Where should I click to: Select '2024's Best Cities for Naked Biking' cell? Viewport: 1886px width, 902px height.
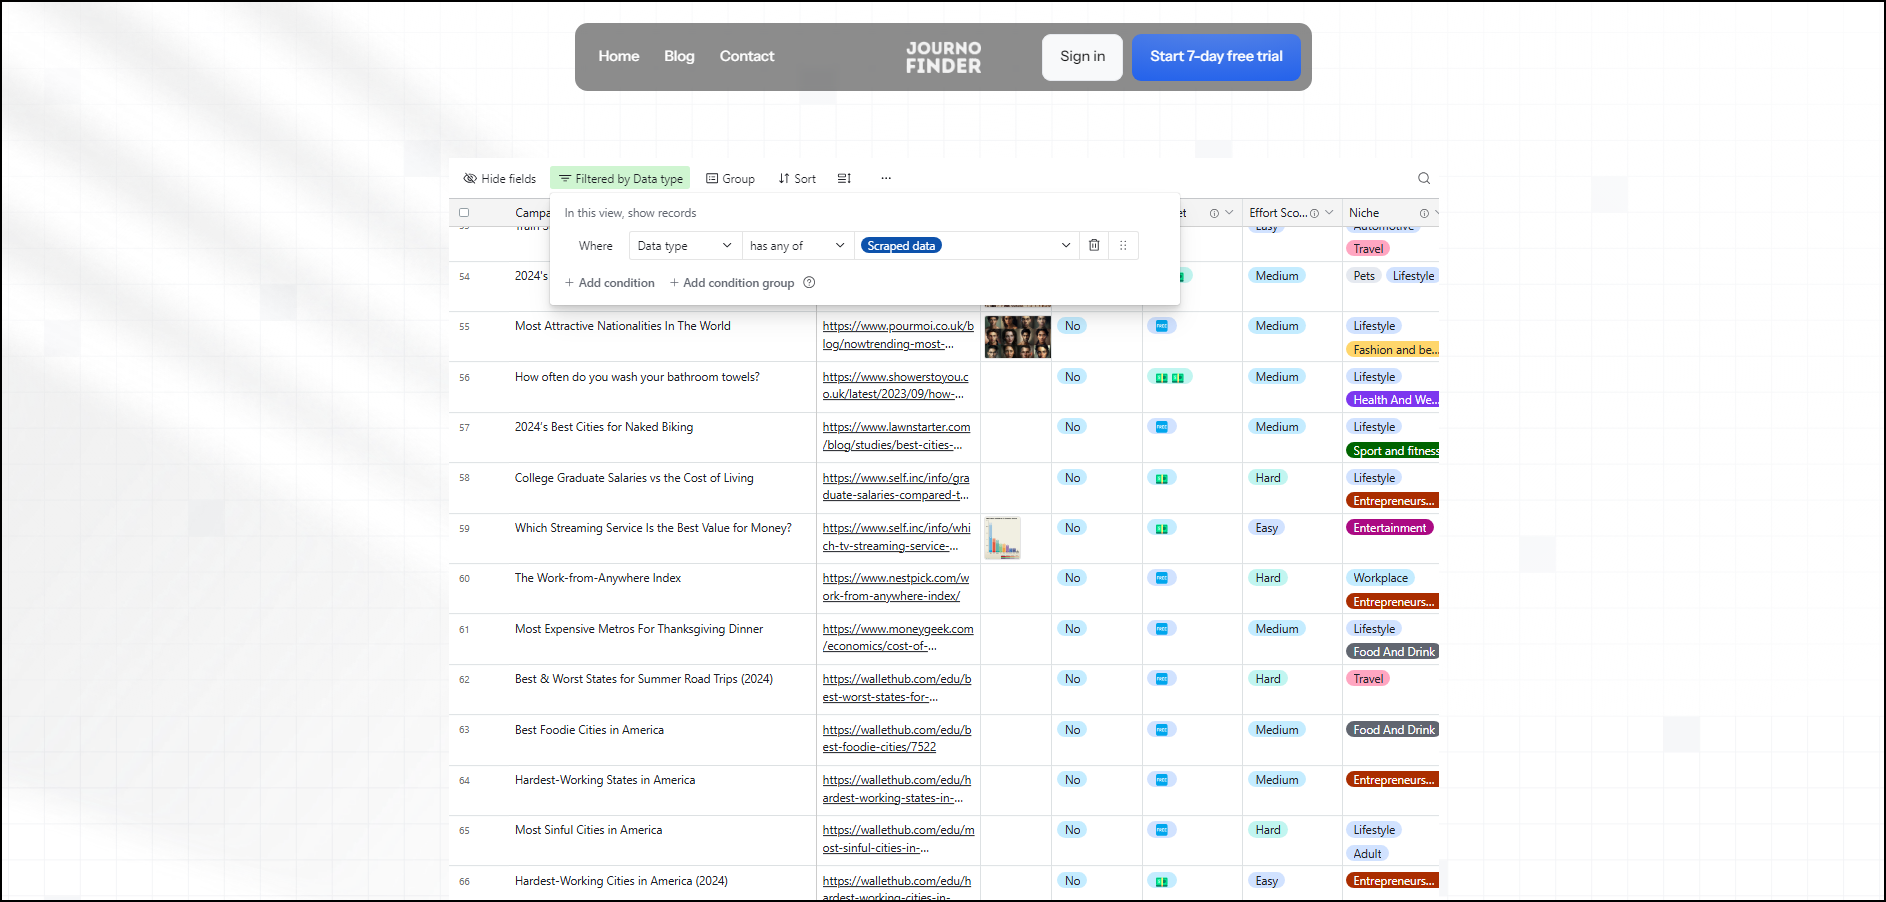coord(604,427)
